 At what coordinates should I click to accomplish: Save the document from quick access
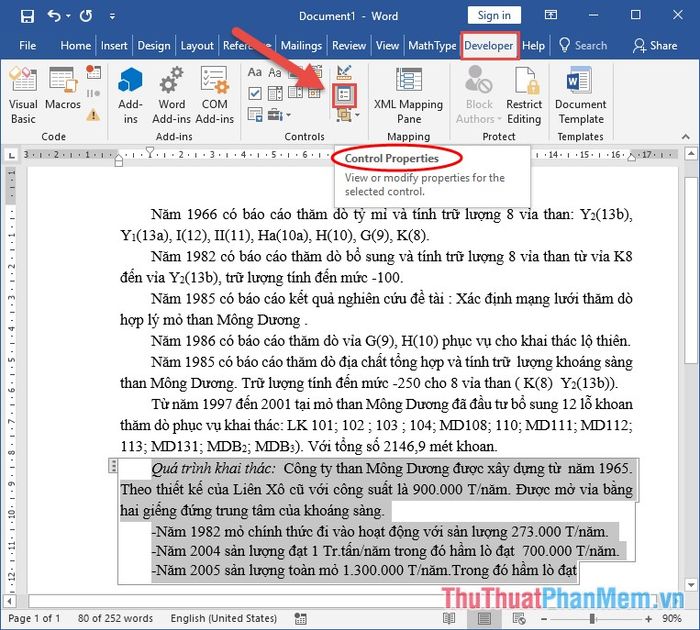pyautogui.click(x=27, y=17)
